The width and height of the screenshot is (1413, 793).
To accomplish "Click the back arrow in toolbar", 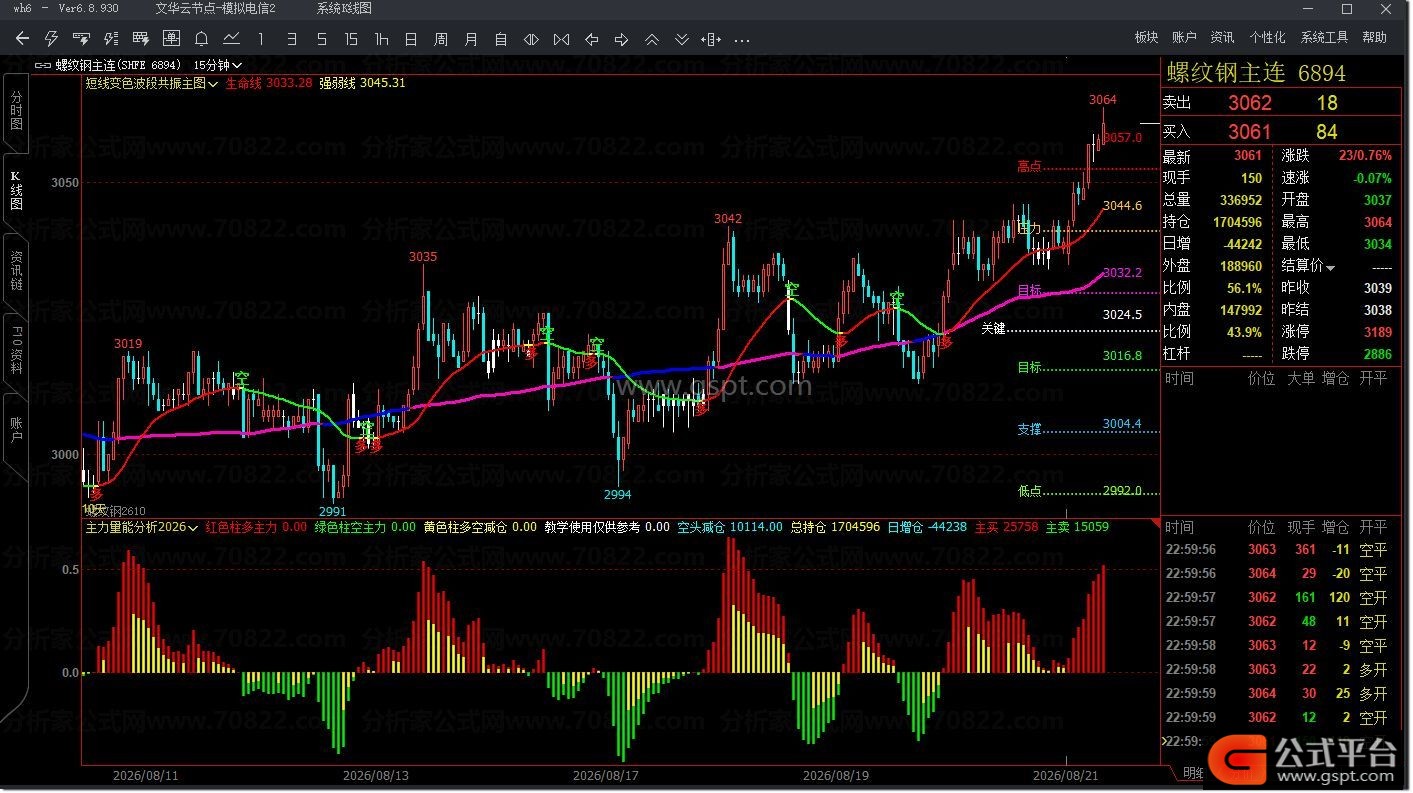I will 22,39.
